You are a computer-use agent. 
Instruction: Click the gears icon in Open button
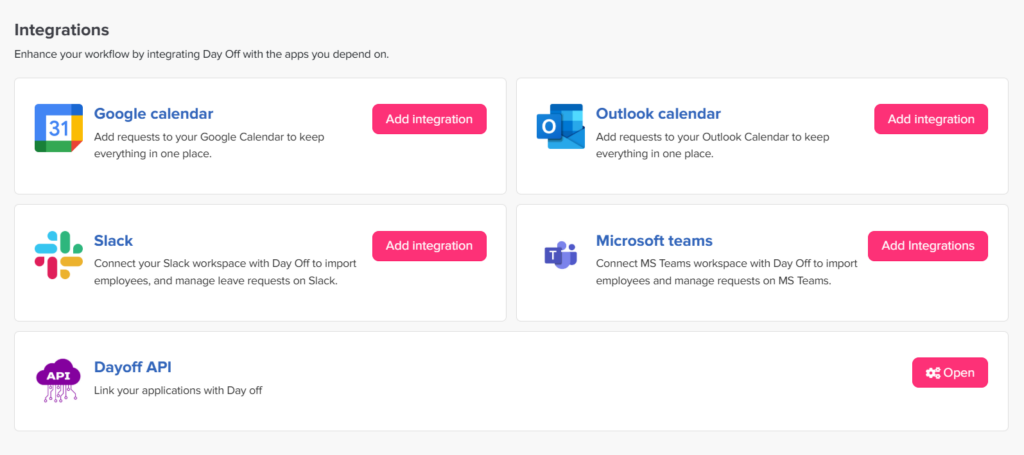tap(933, 373)
